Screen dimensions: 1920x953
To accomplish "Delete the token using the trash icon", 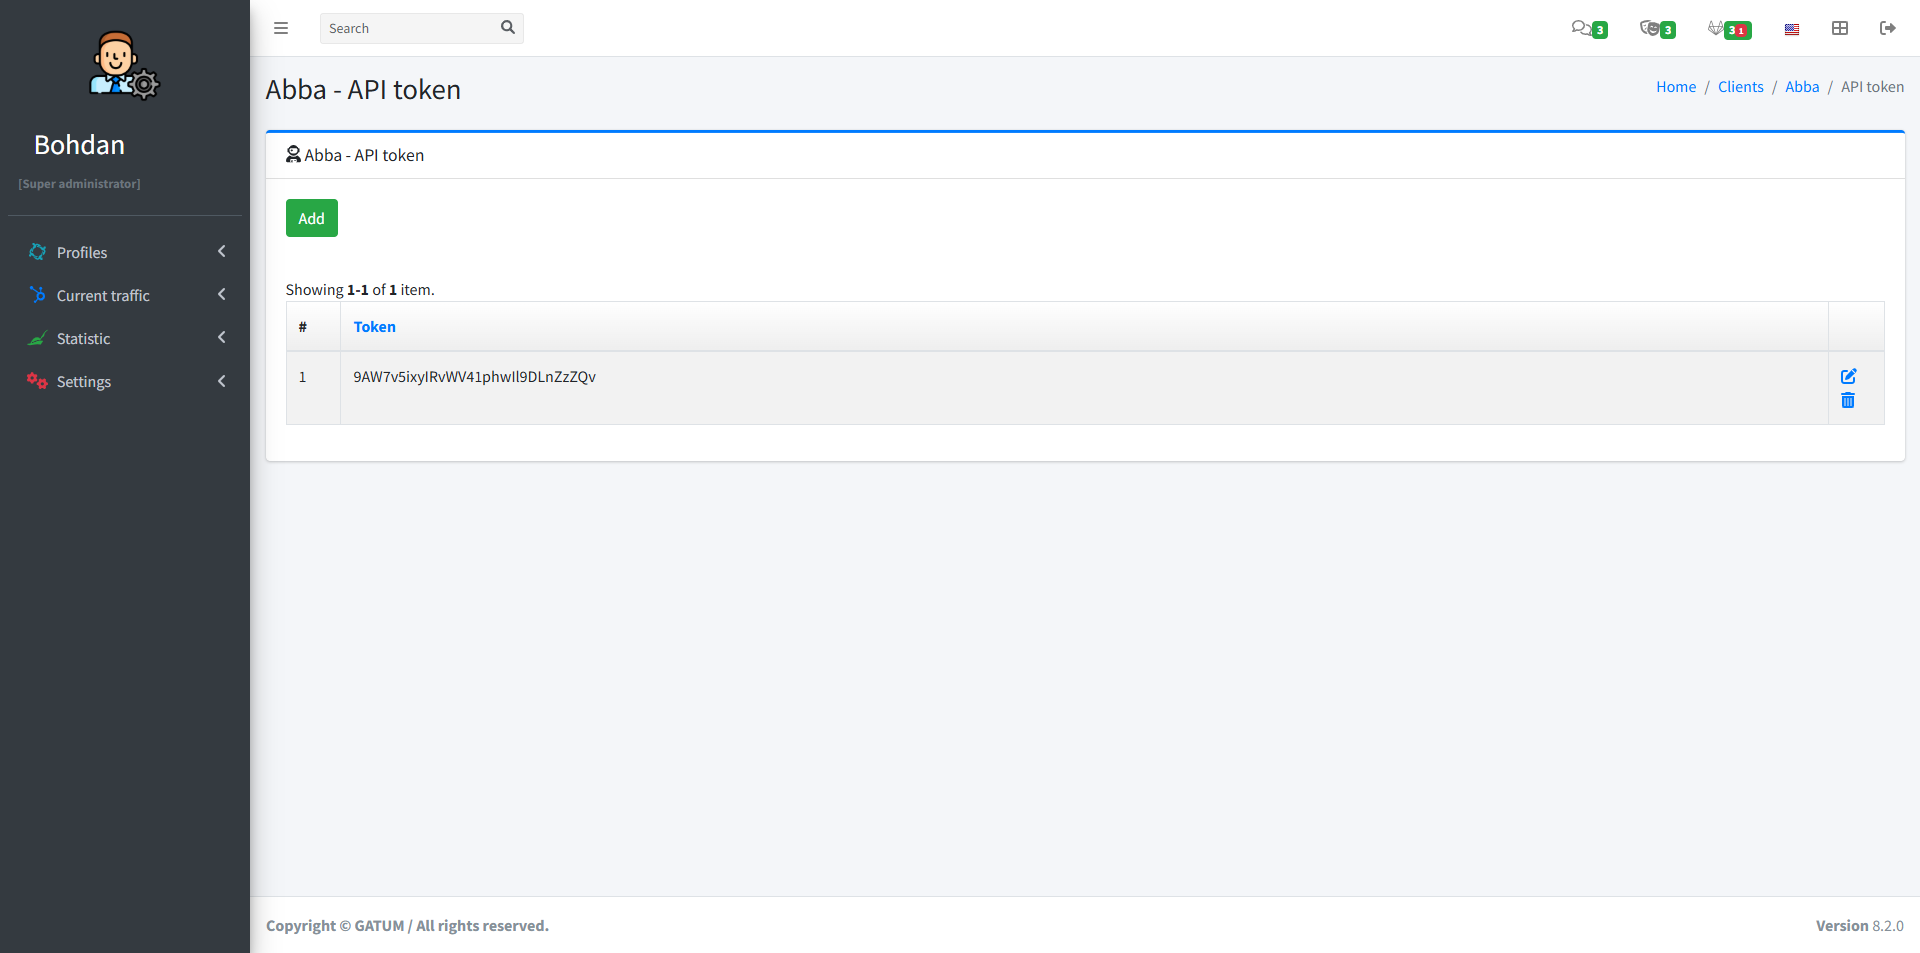I will click(x=1848, y=401).
